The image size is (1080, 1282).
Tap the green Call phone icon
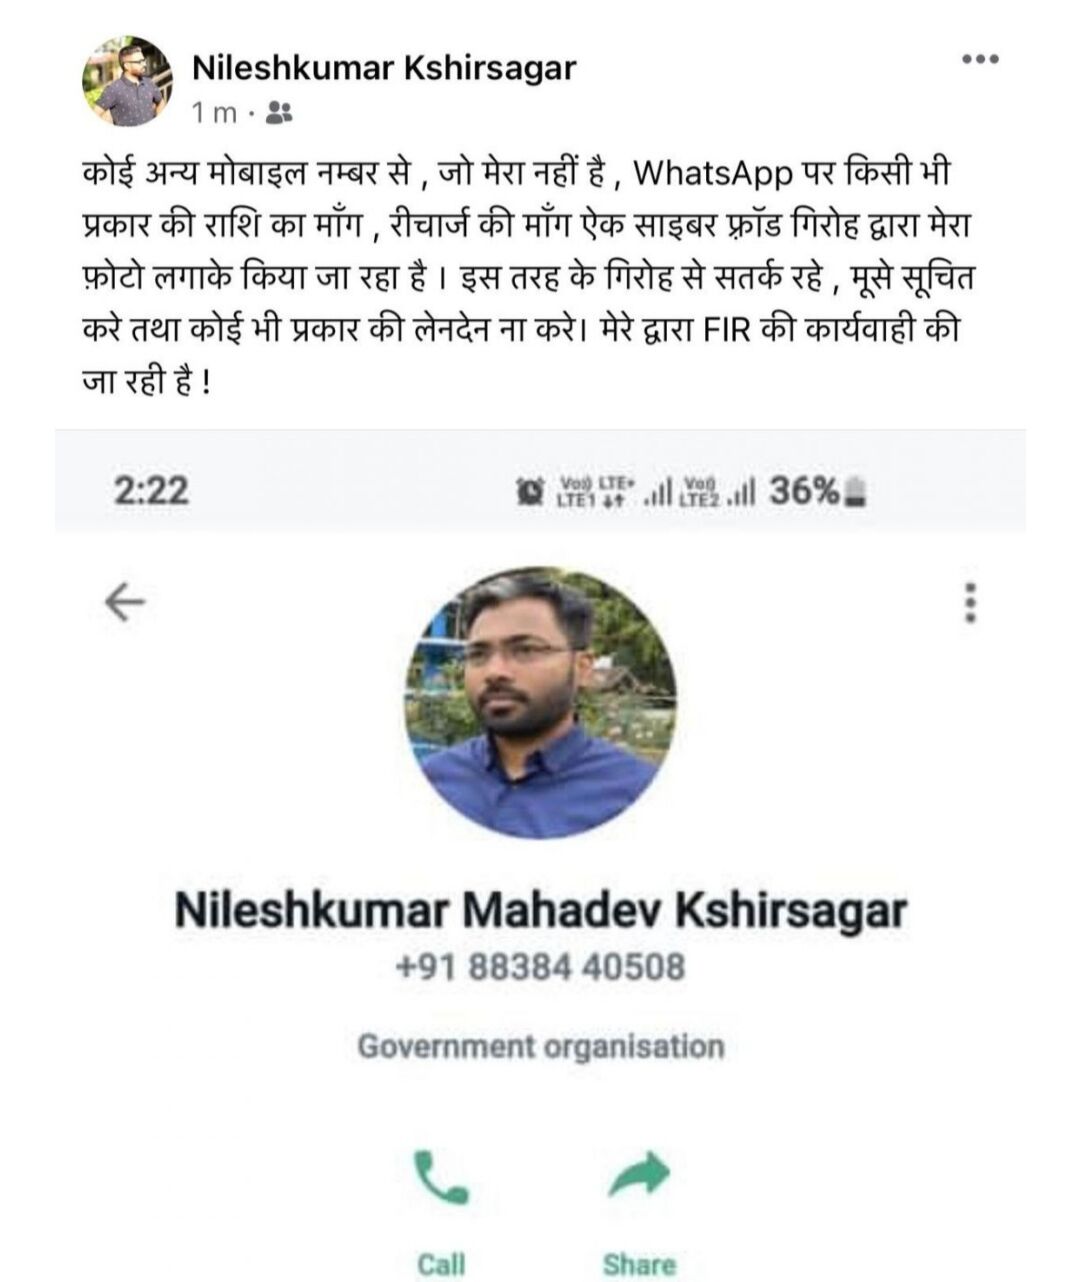point(441,1176)
